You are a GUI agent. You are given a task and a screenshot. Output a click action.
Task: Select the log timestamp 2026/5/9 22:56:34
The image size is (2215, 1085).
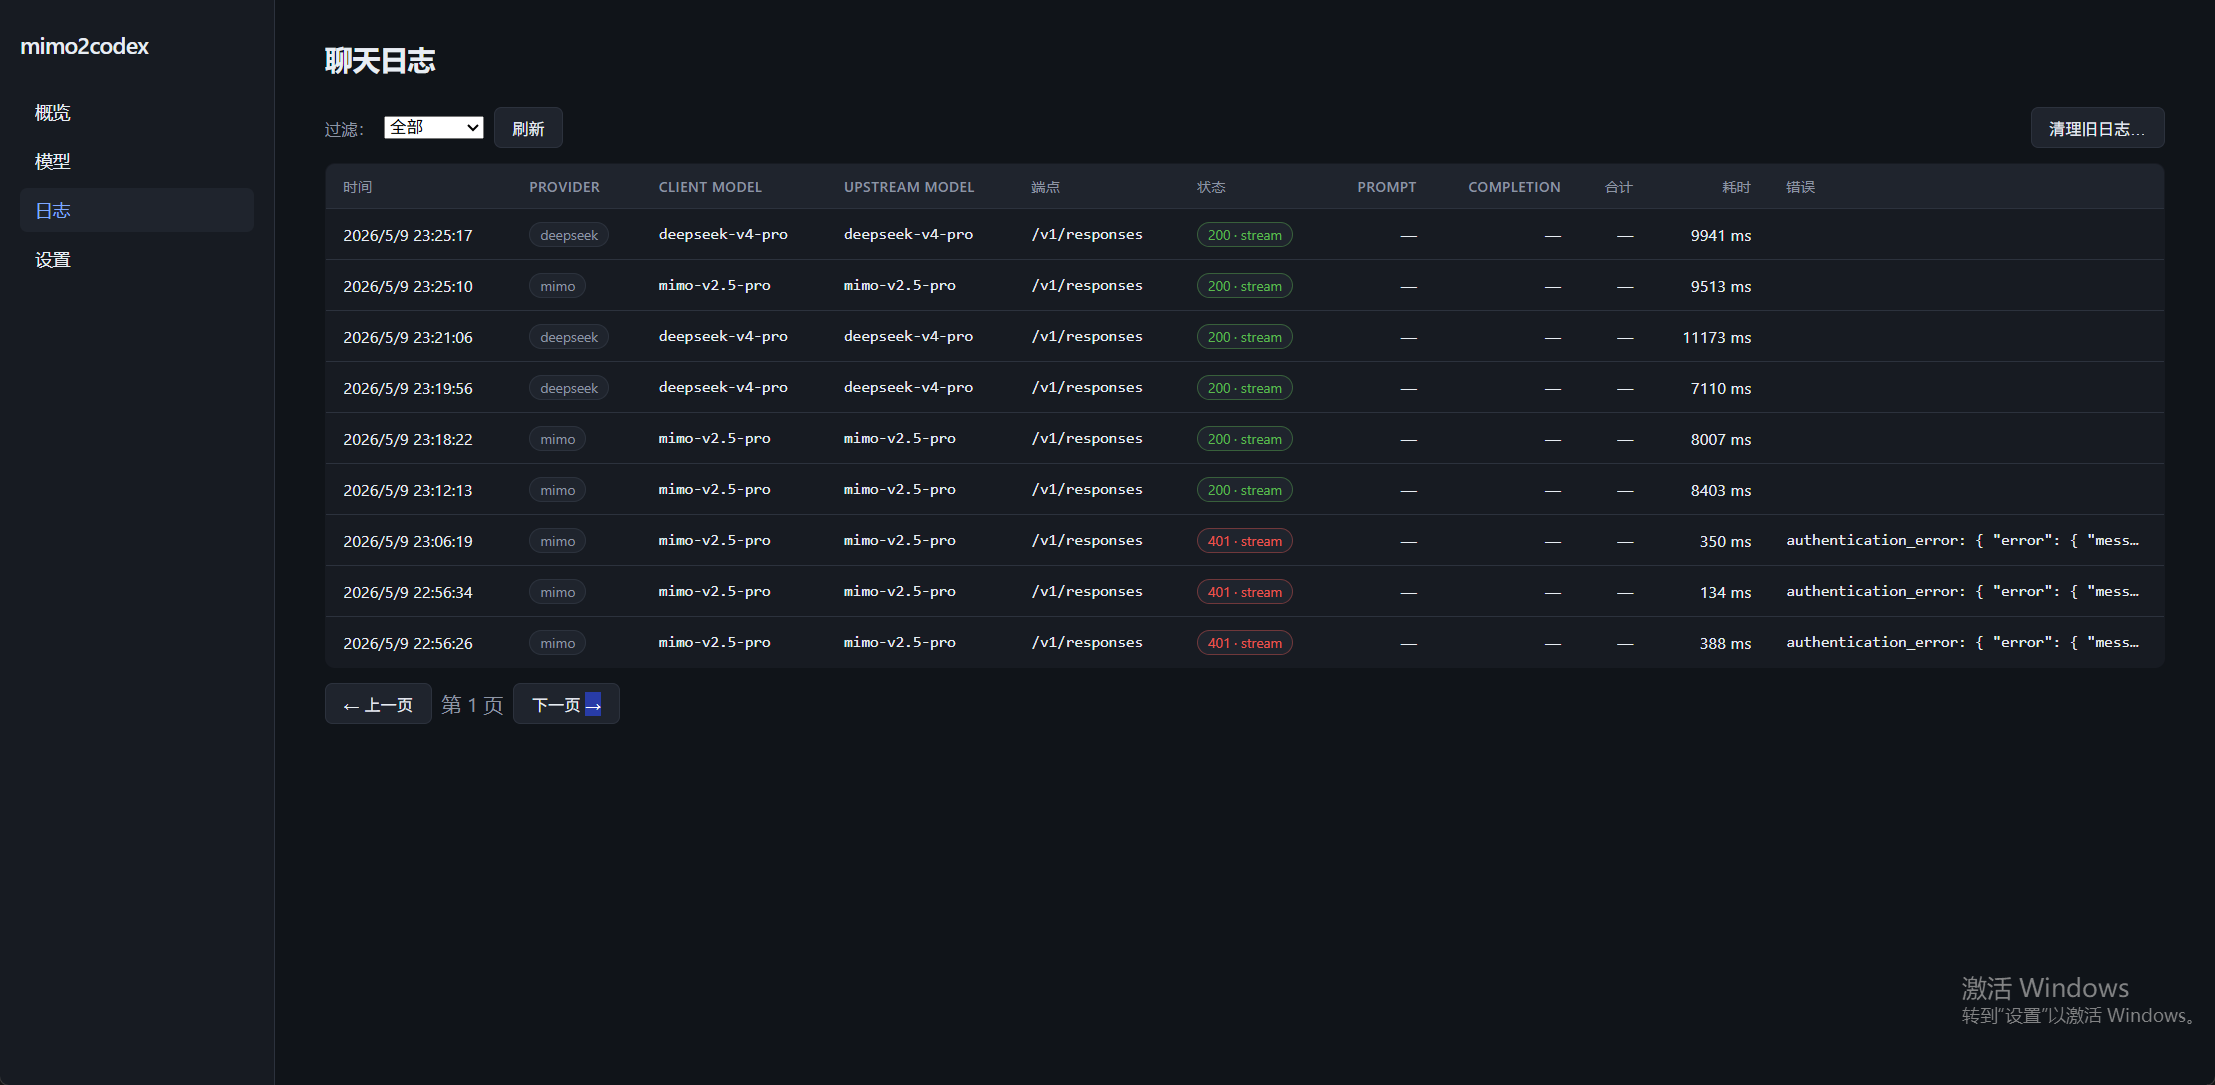[x=408, y=592]
